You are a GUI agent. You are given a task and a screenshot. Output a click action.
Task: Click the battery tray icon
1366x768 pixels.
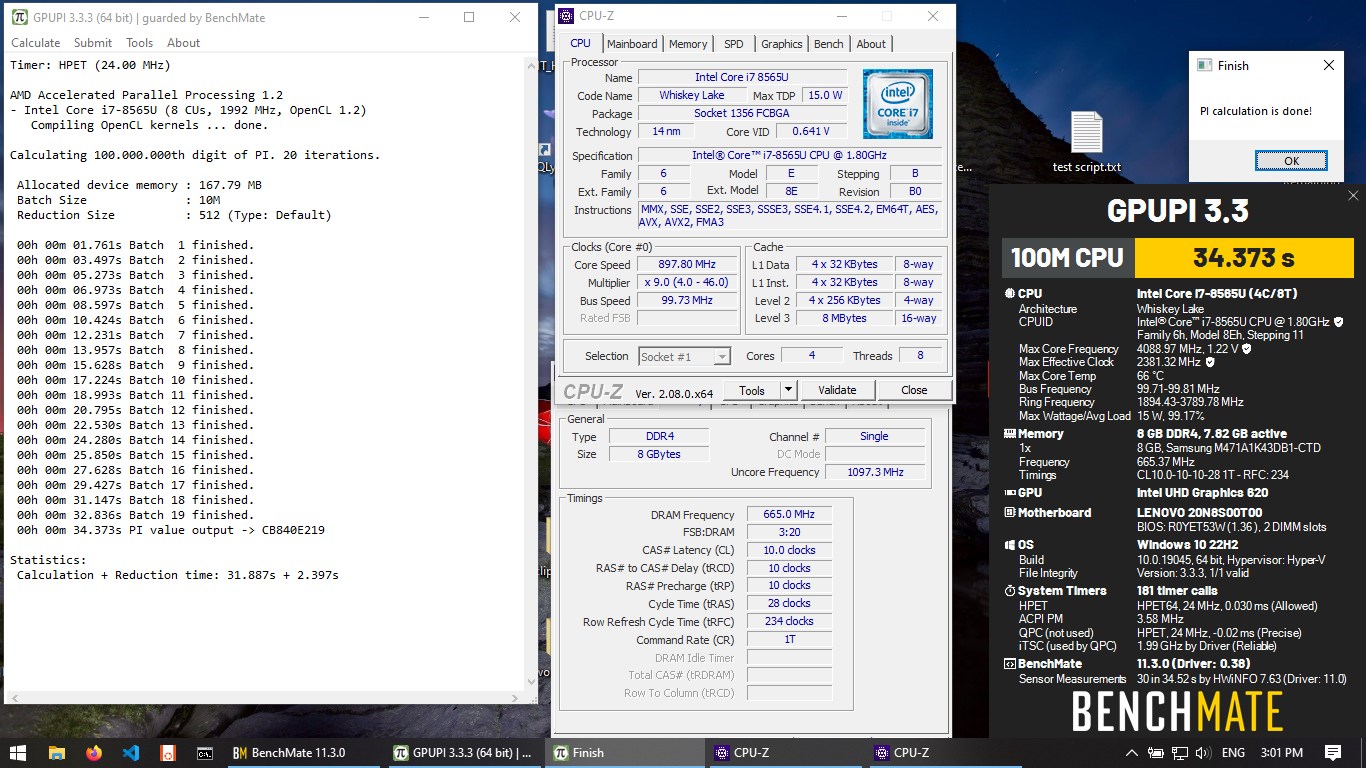(1156, 753)
